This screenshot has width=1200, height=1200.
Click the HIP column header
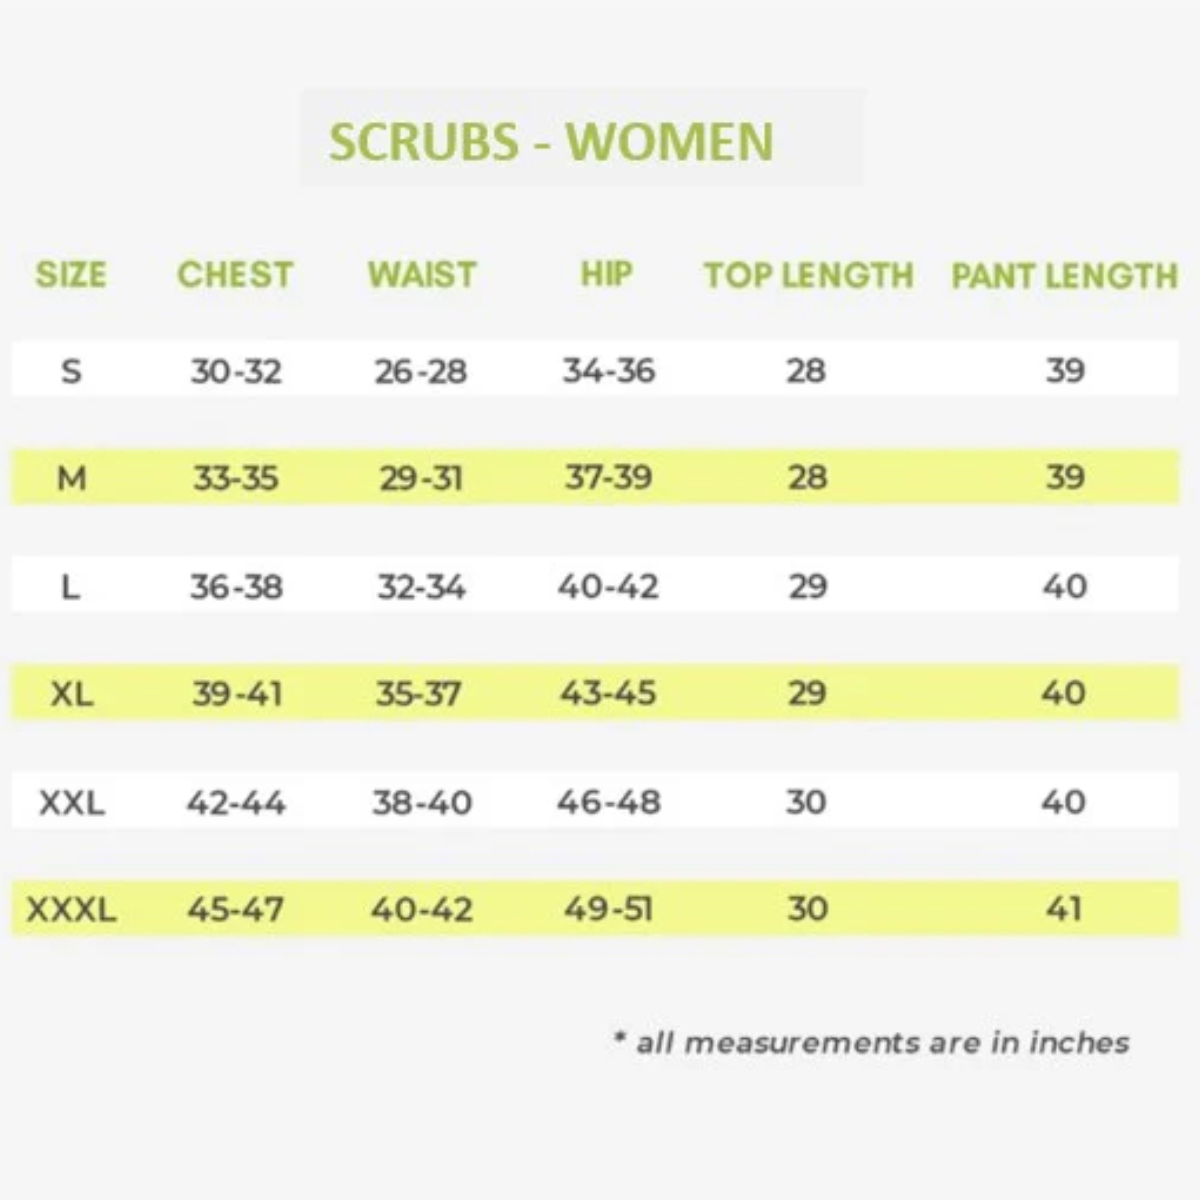point(607,274)
